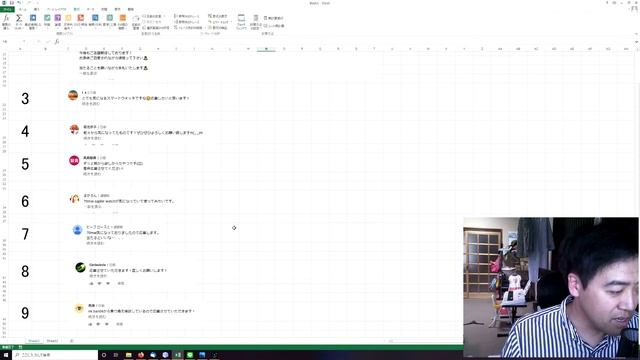Click the Define Name button
Image resolution: width=640 pixels, height=360 pixels.
pos(153,16)
